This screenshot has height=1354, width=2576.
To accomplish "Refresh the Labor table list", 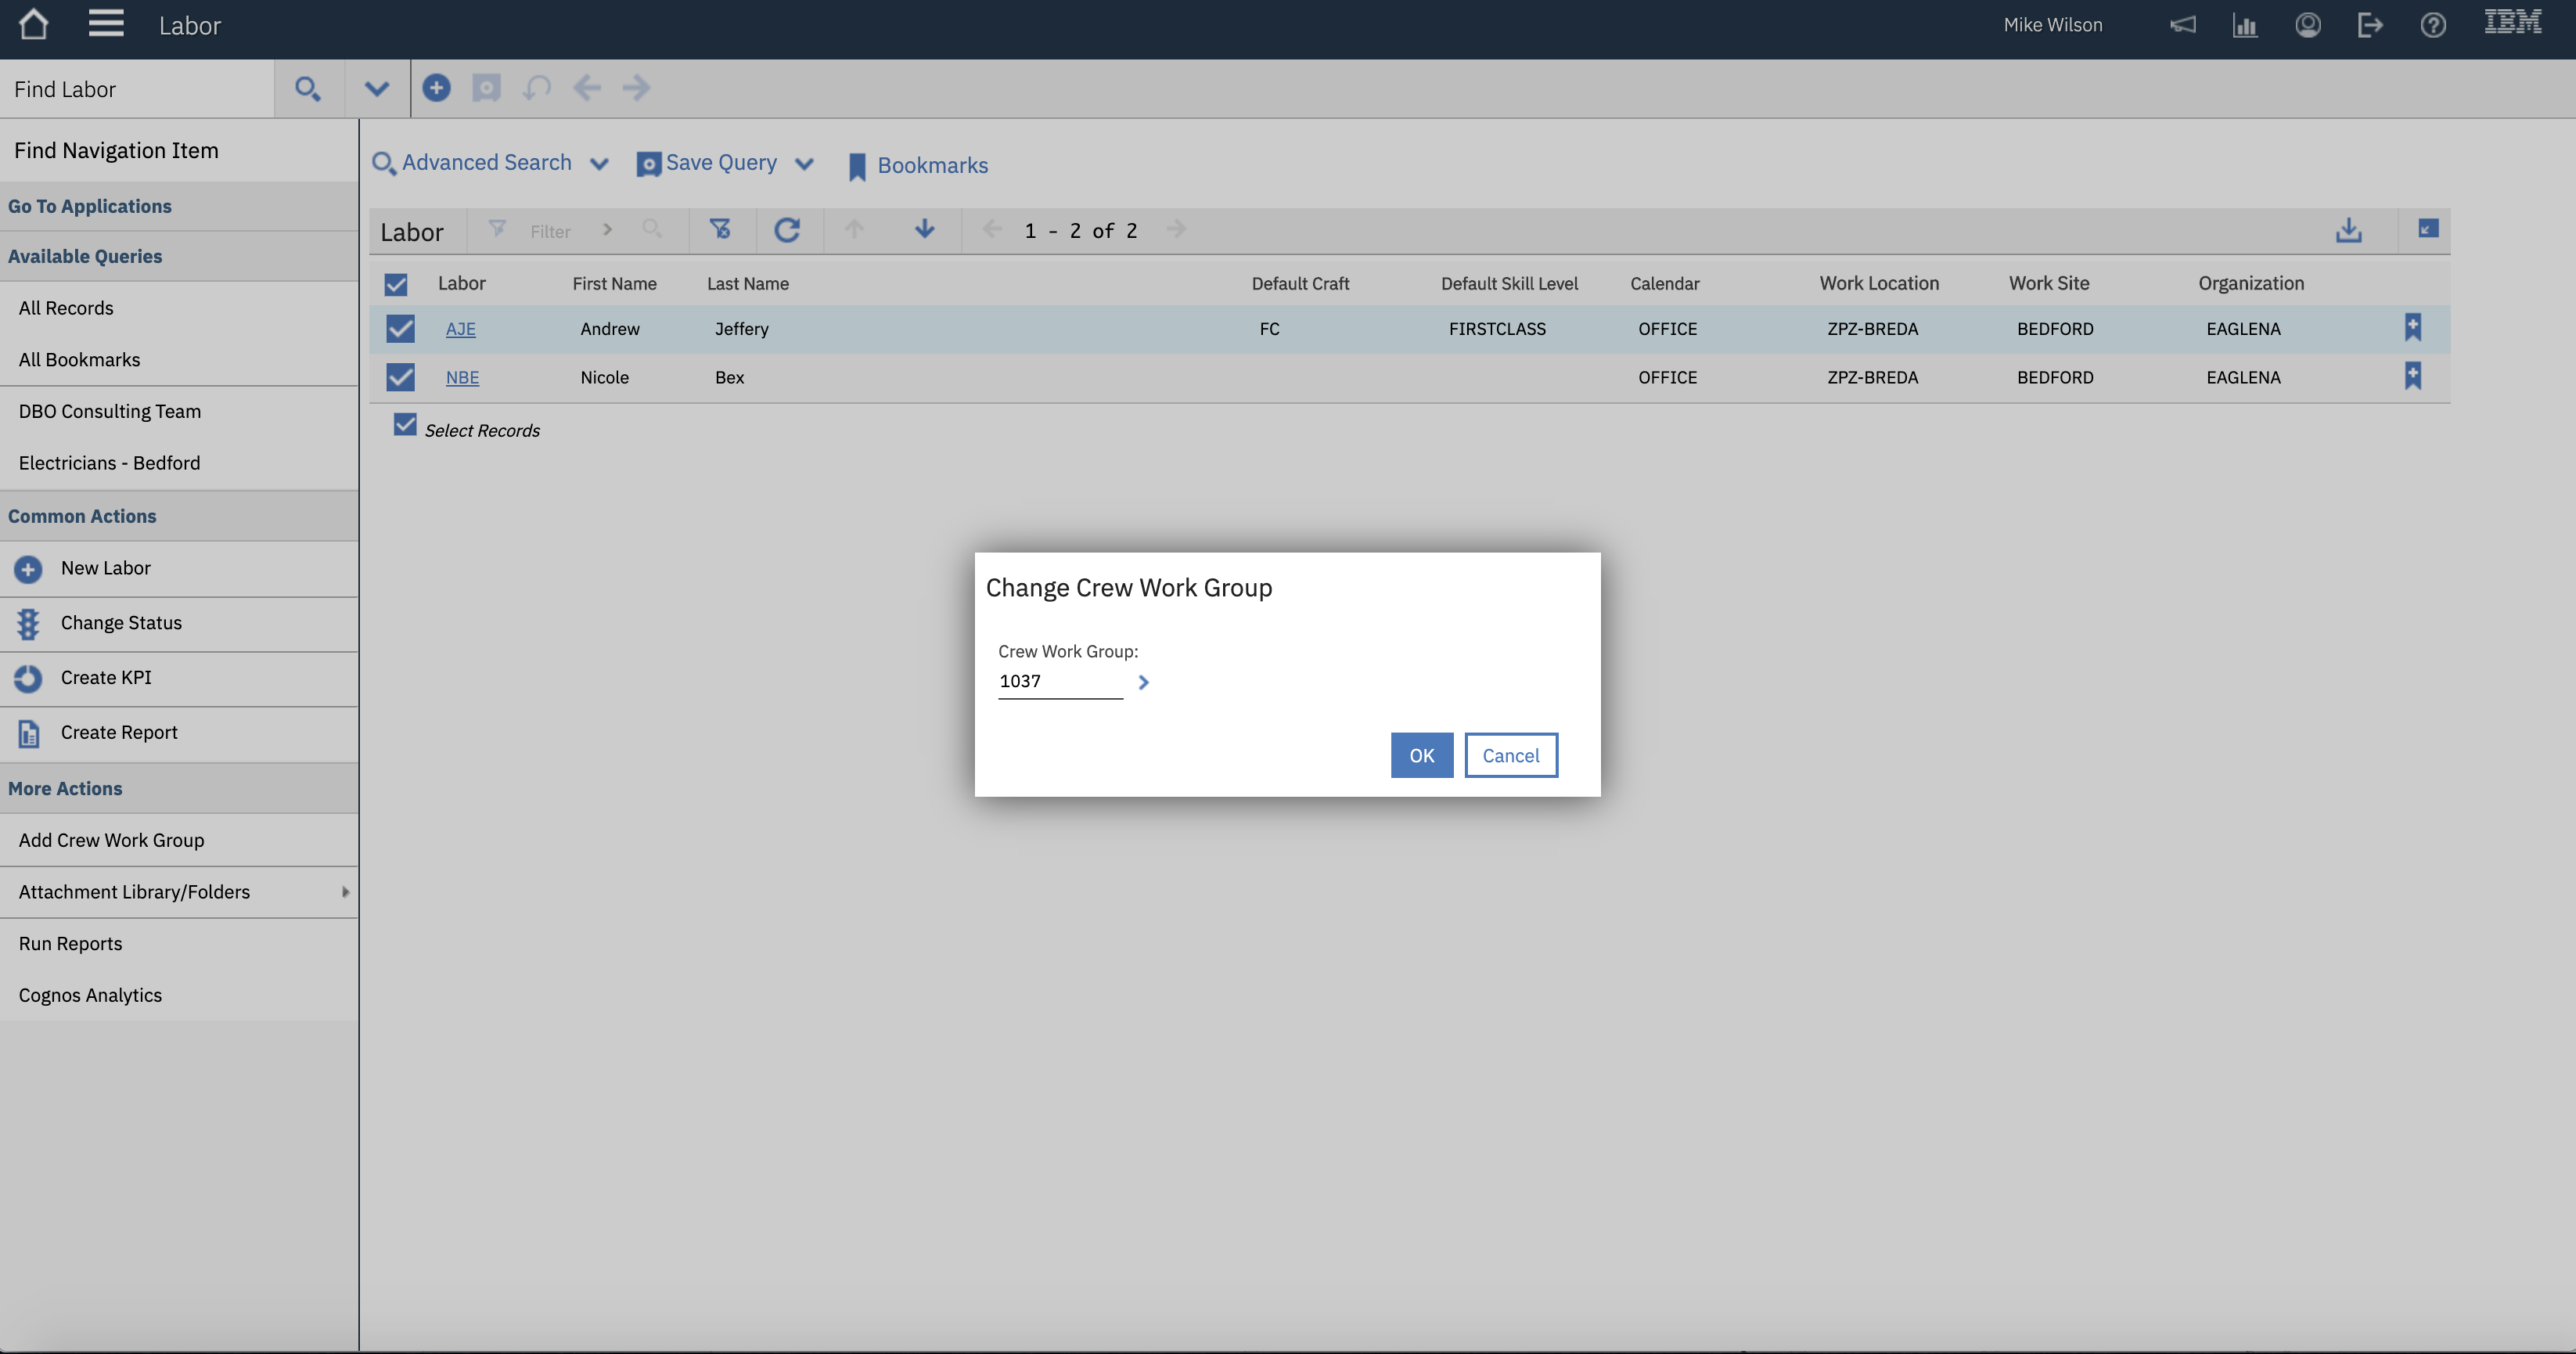I will (787, 230).
